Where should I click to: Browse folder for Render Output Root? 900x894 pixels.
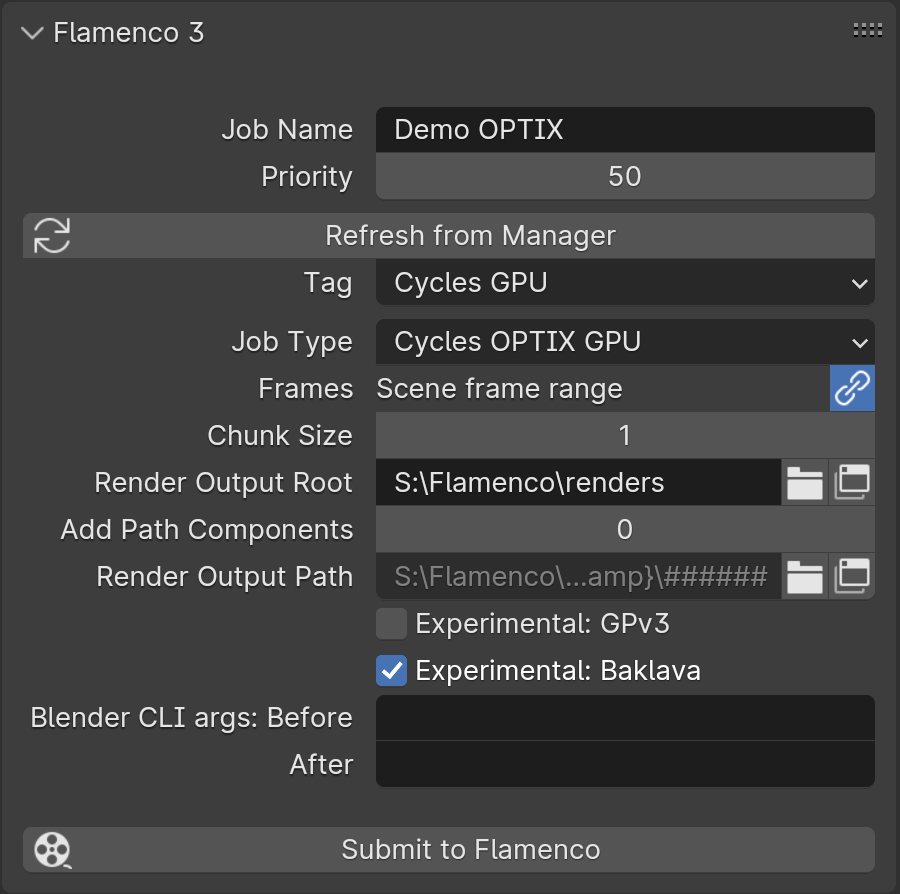click(x=804, y=483)
